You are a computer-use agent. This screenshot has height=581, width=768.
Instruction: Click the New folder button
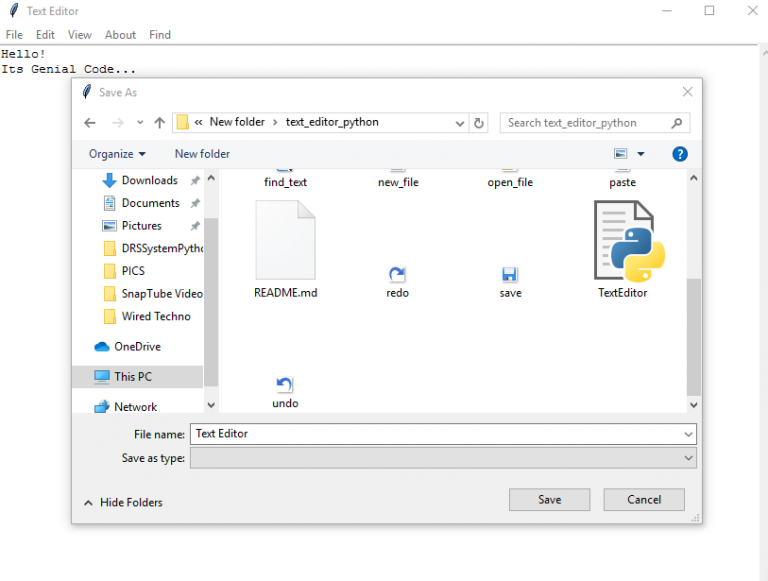202,154
